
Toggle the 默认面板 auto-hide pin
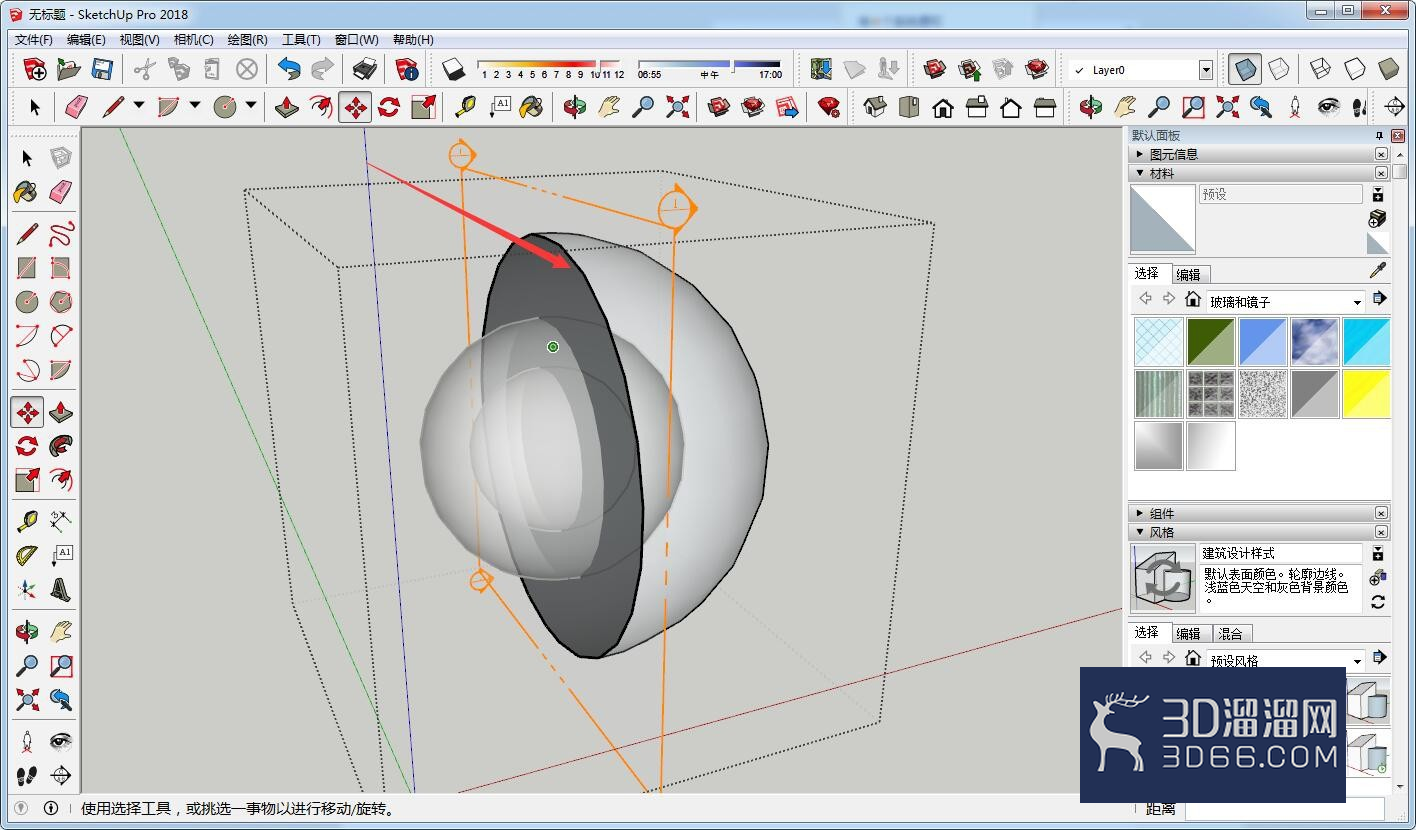click(x=1380, y=136)
